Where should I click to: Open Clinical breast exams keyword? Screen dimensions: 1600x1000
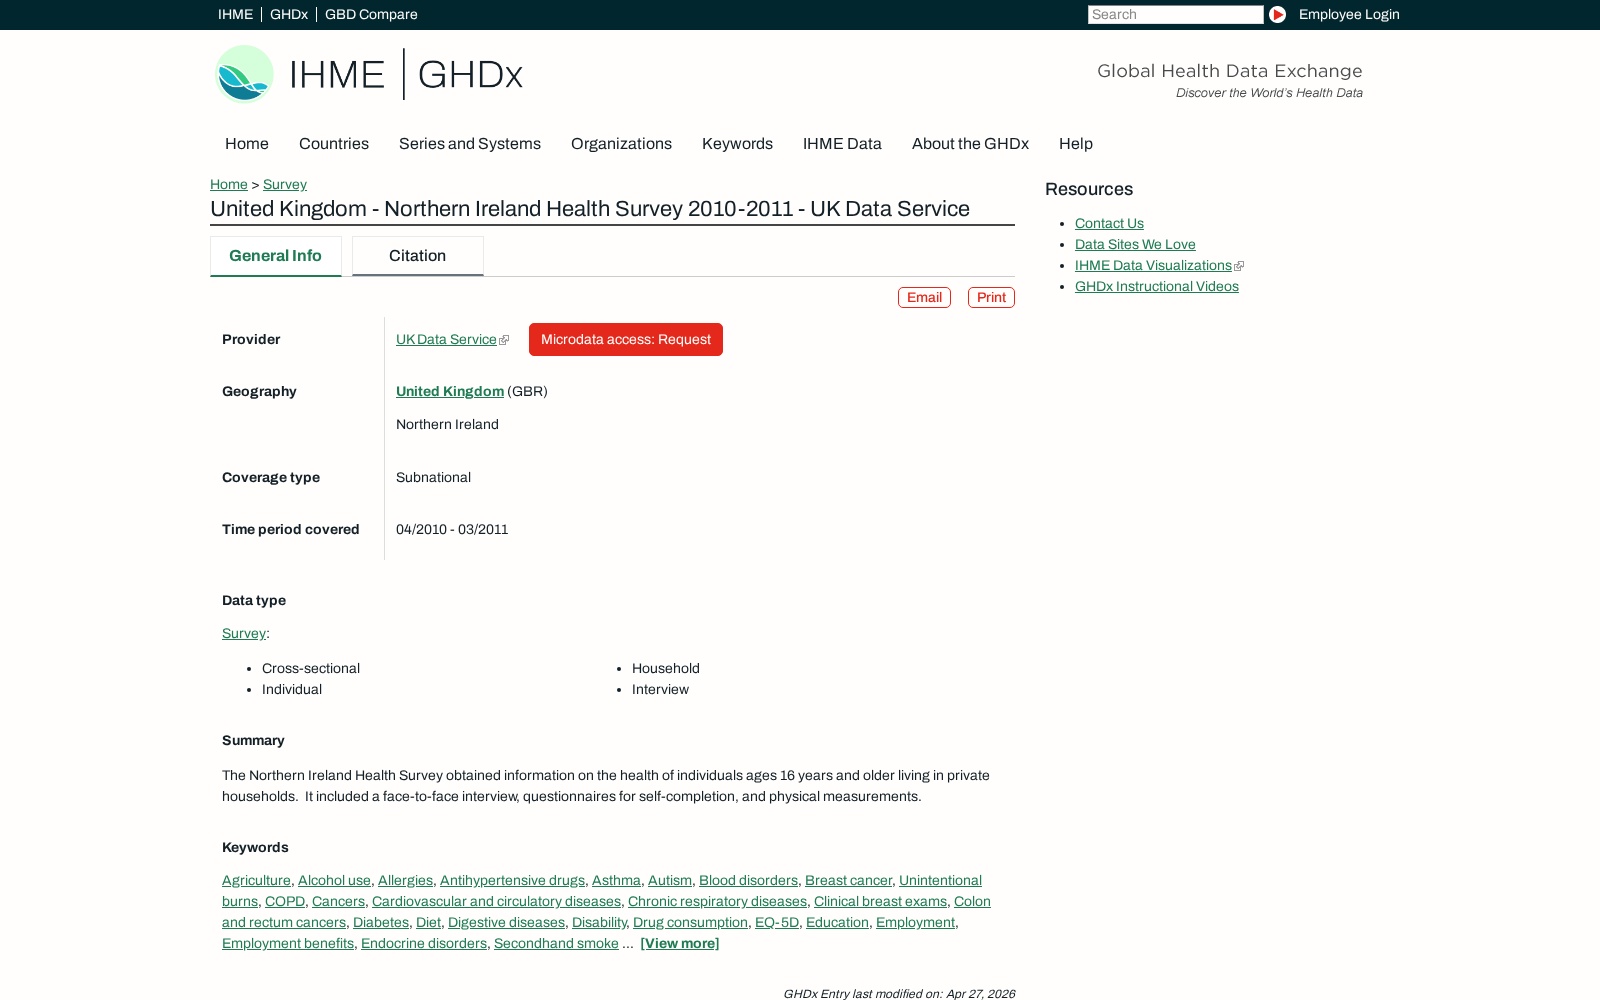pos(880,902)
